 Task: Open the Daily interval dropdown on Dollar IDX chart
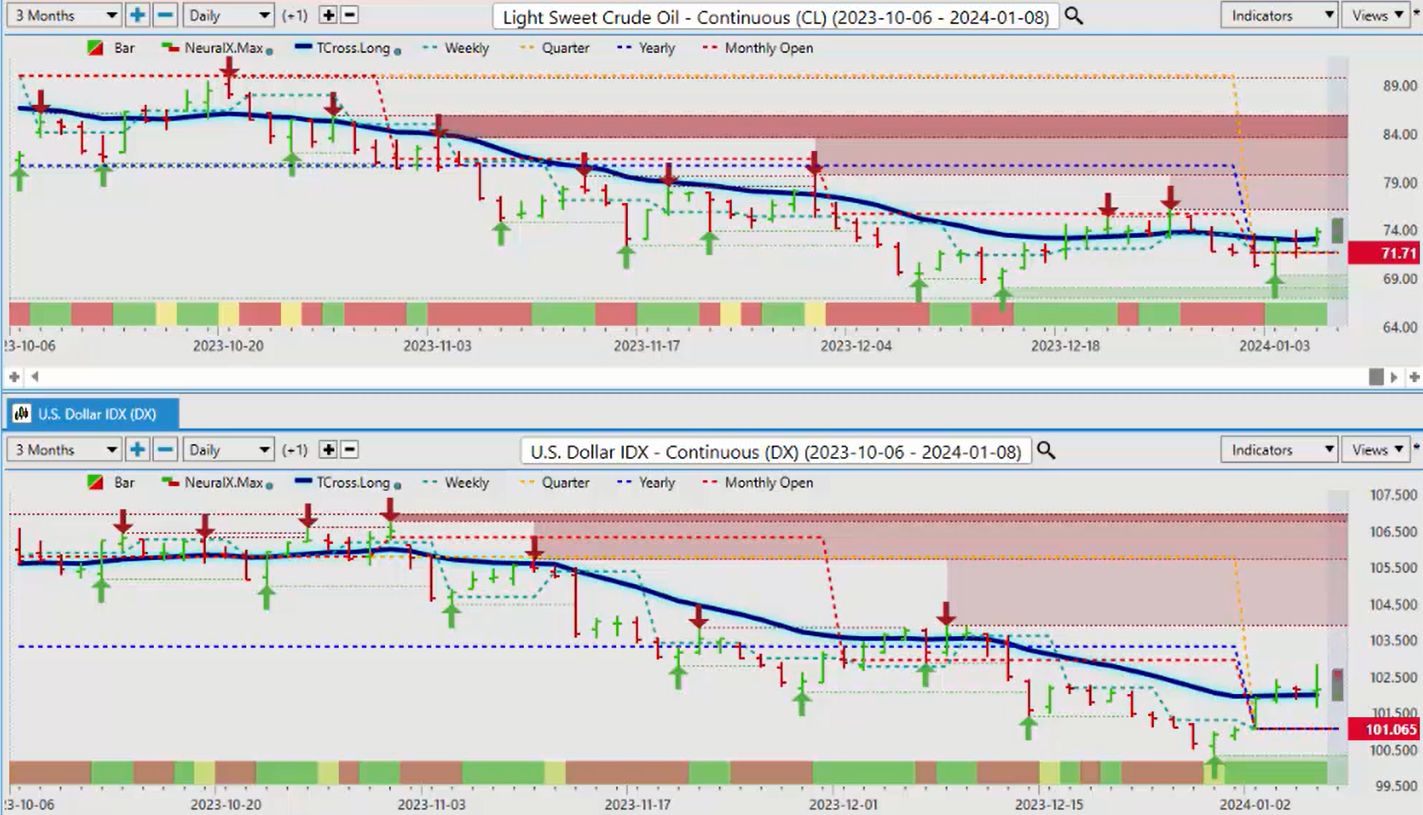click(x=228, y=450)
